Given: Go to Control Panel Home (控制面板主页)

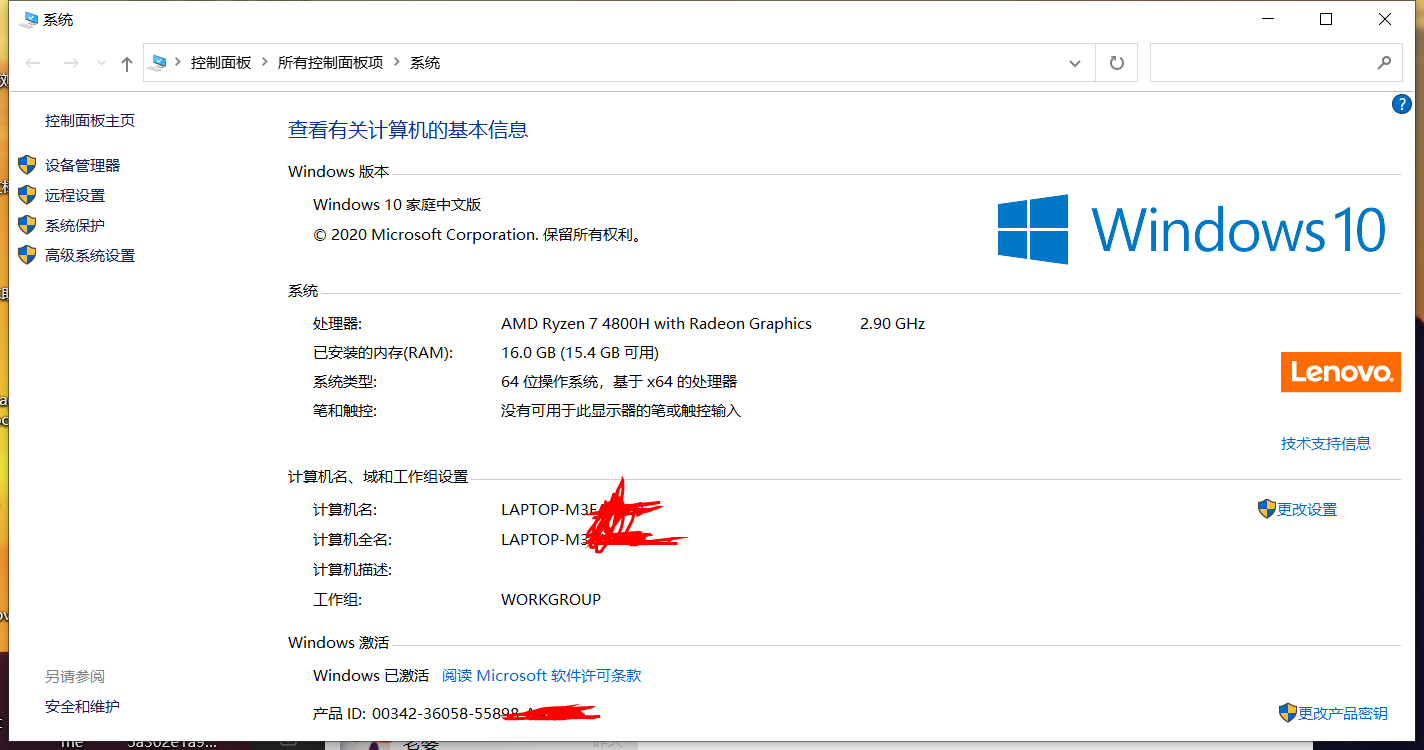Looking at the screenshot, I should 90,121.
